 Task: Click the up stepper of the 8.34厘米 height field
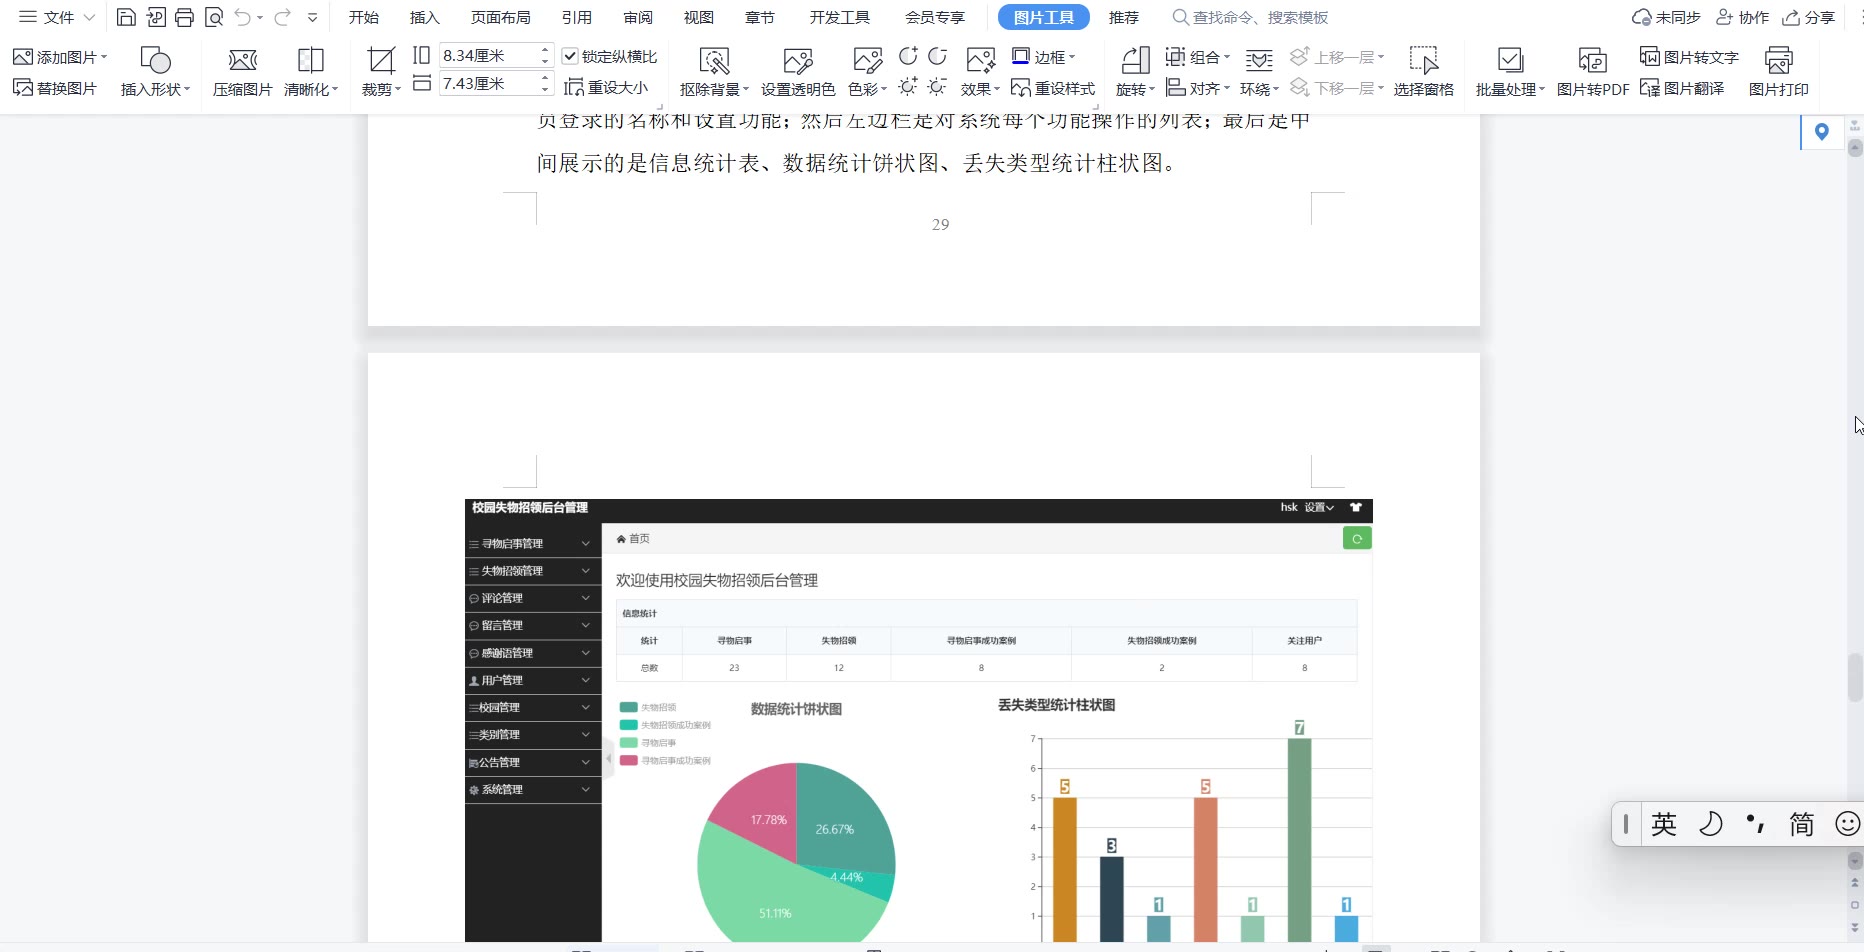[x=545, y=49]
